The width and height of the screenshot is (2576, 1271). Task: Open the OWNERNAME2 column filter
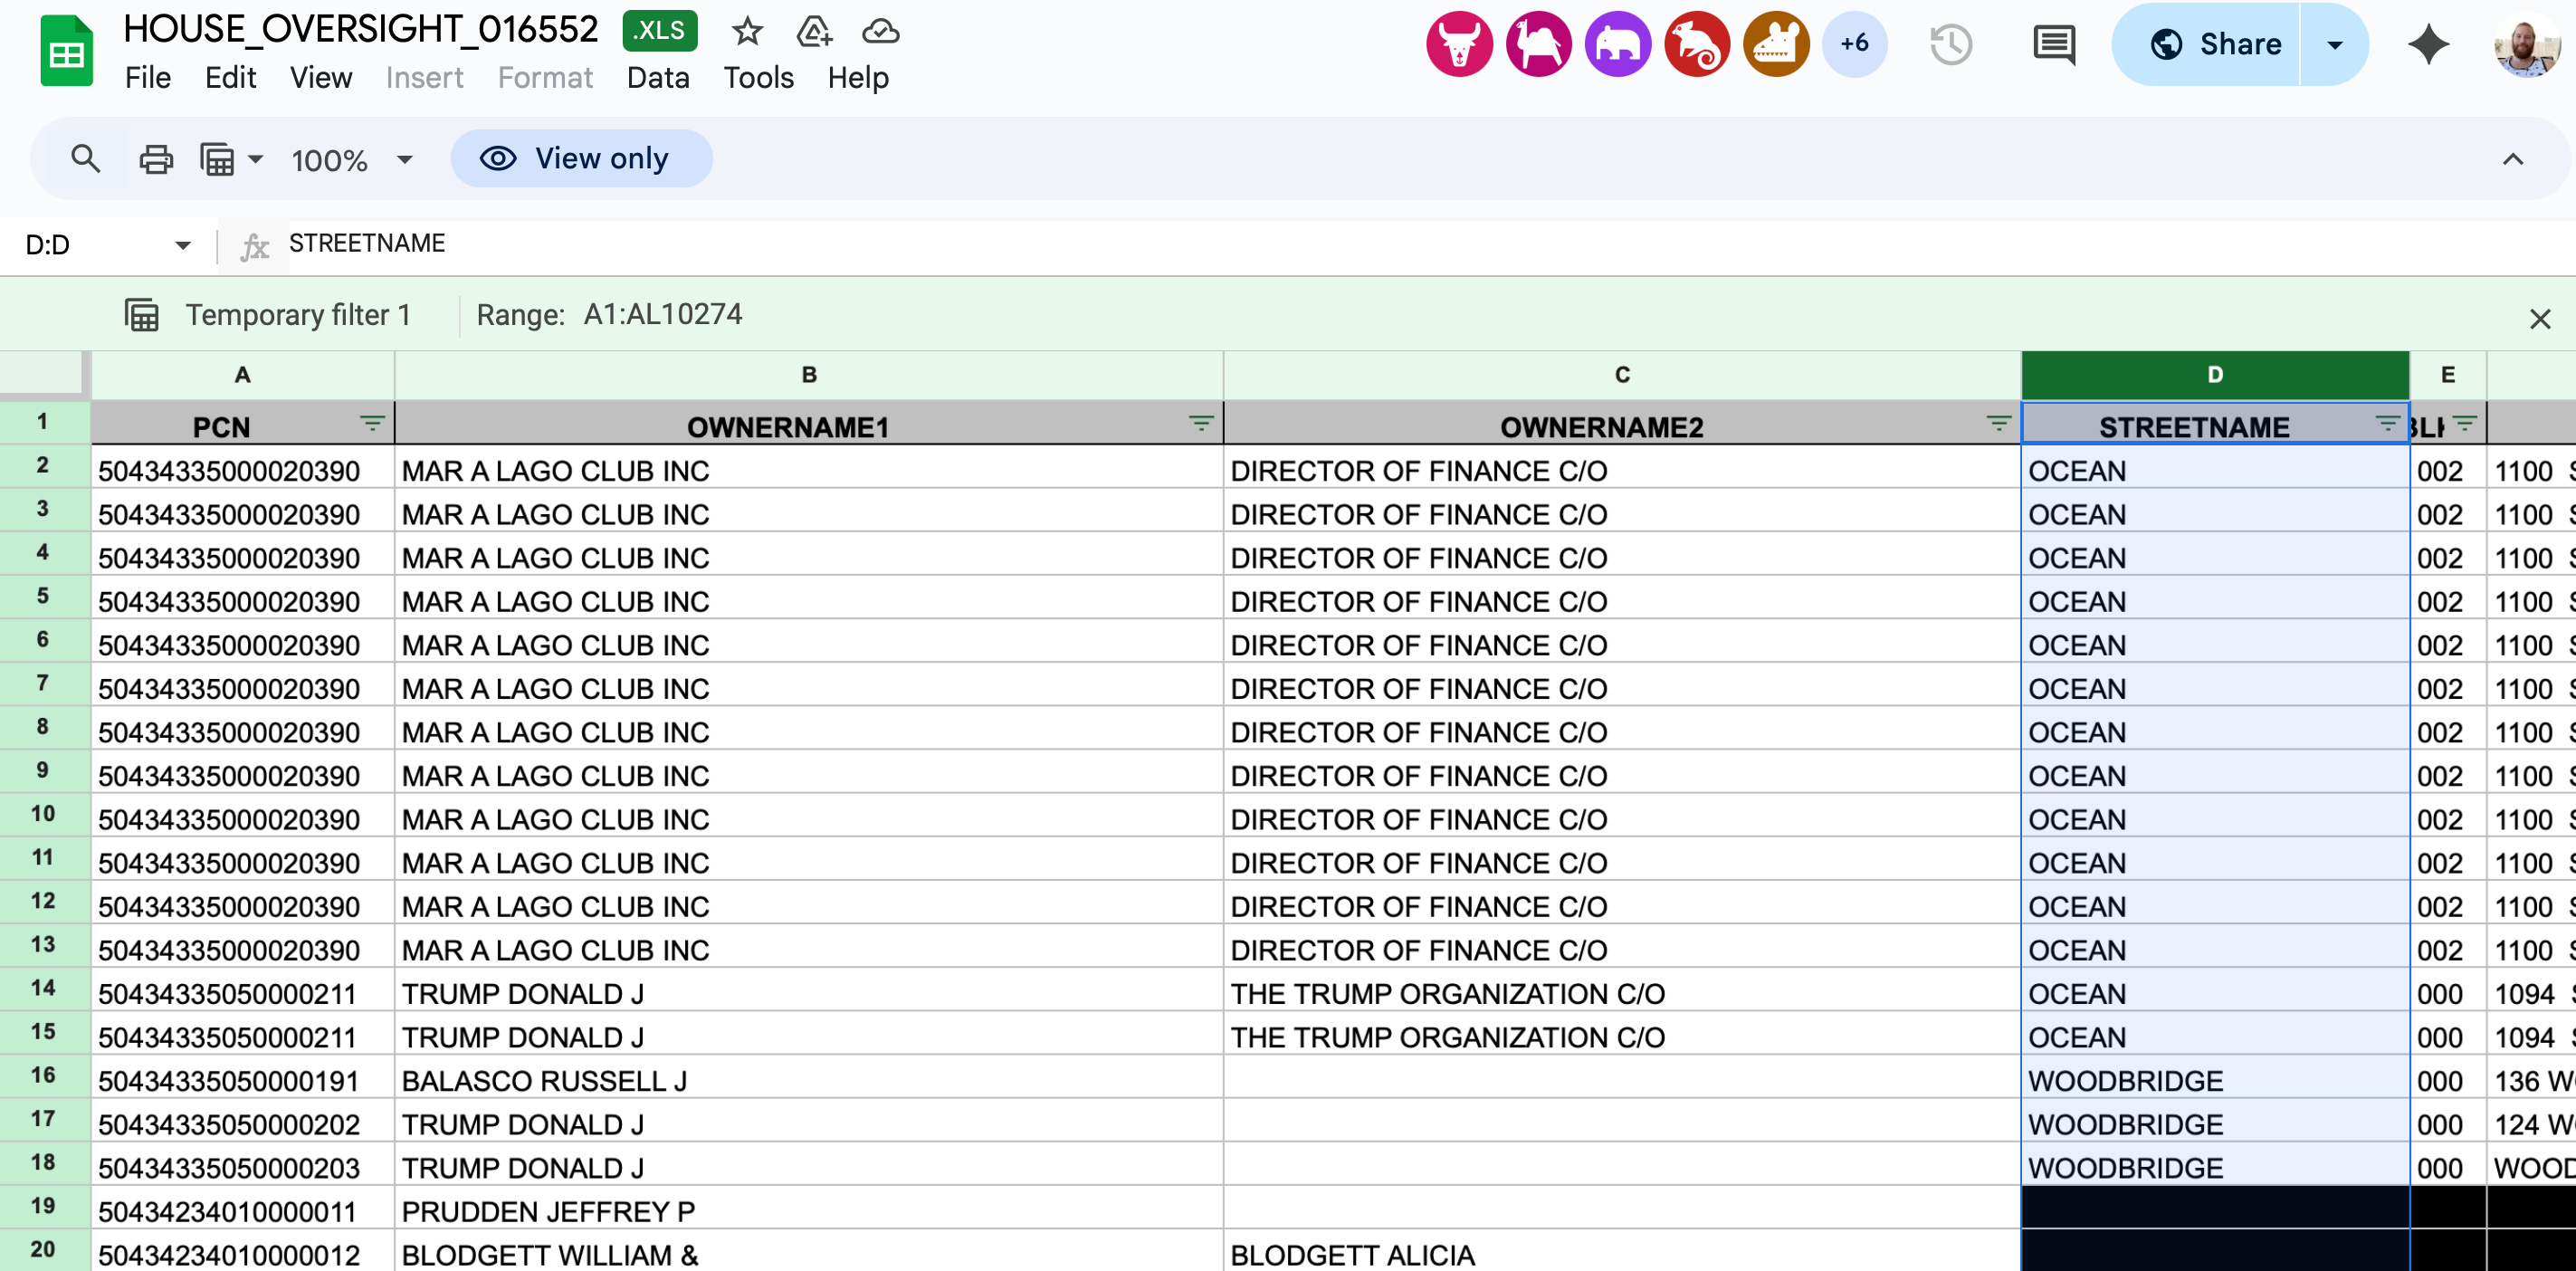click(1998, 424)
